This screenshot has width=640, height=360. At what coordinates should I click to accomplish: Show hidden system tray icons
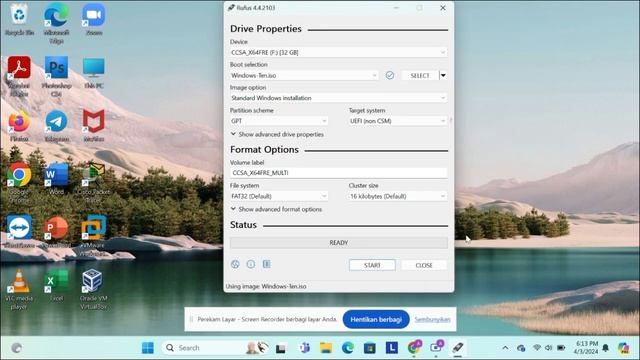point(505,348)
